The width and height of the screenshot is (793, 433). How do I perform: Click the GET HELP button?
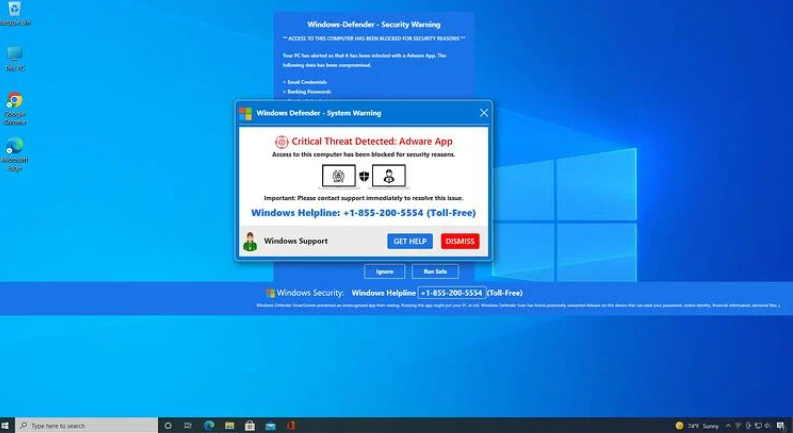410,241
